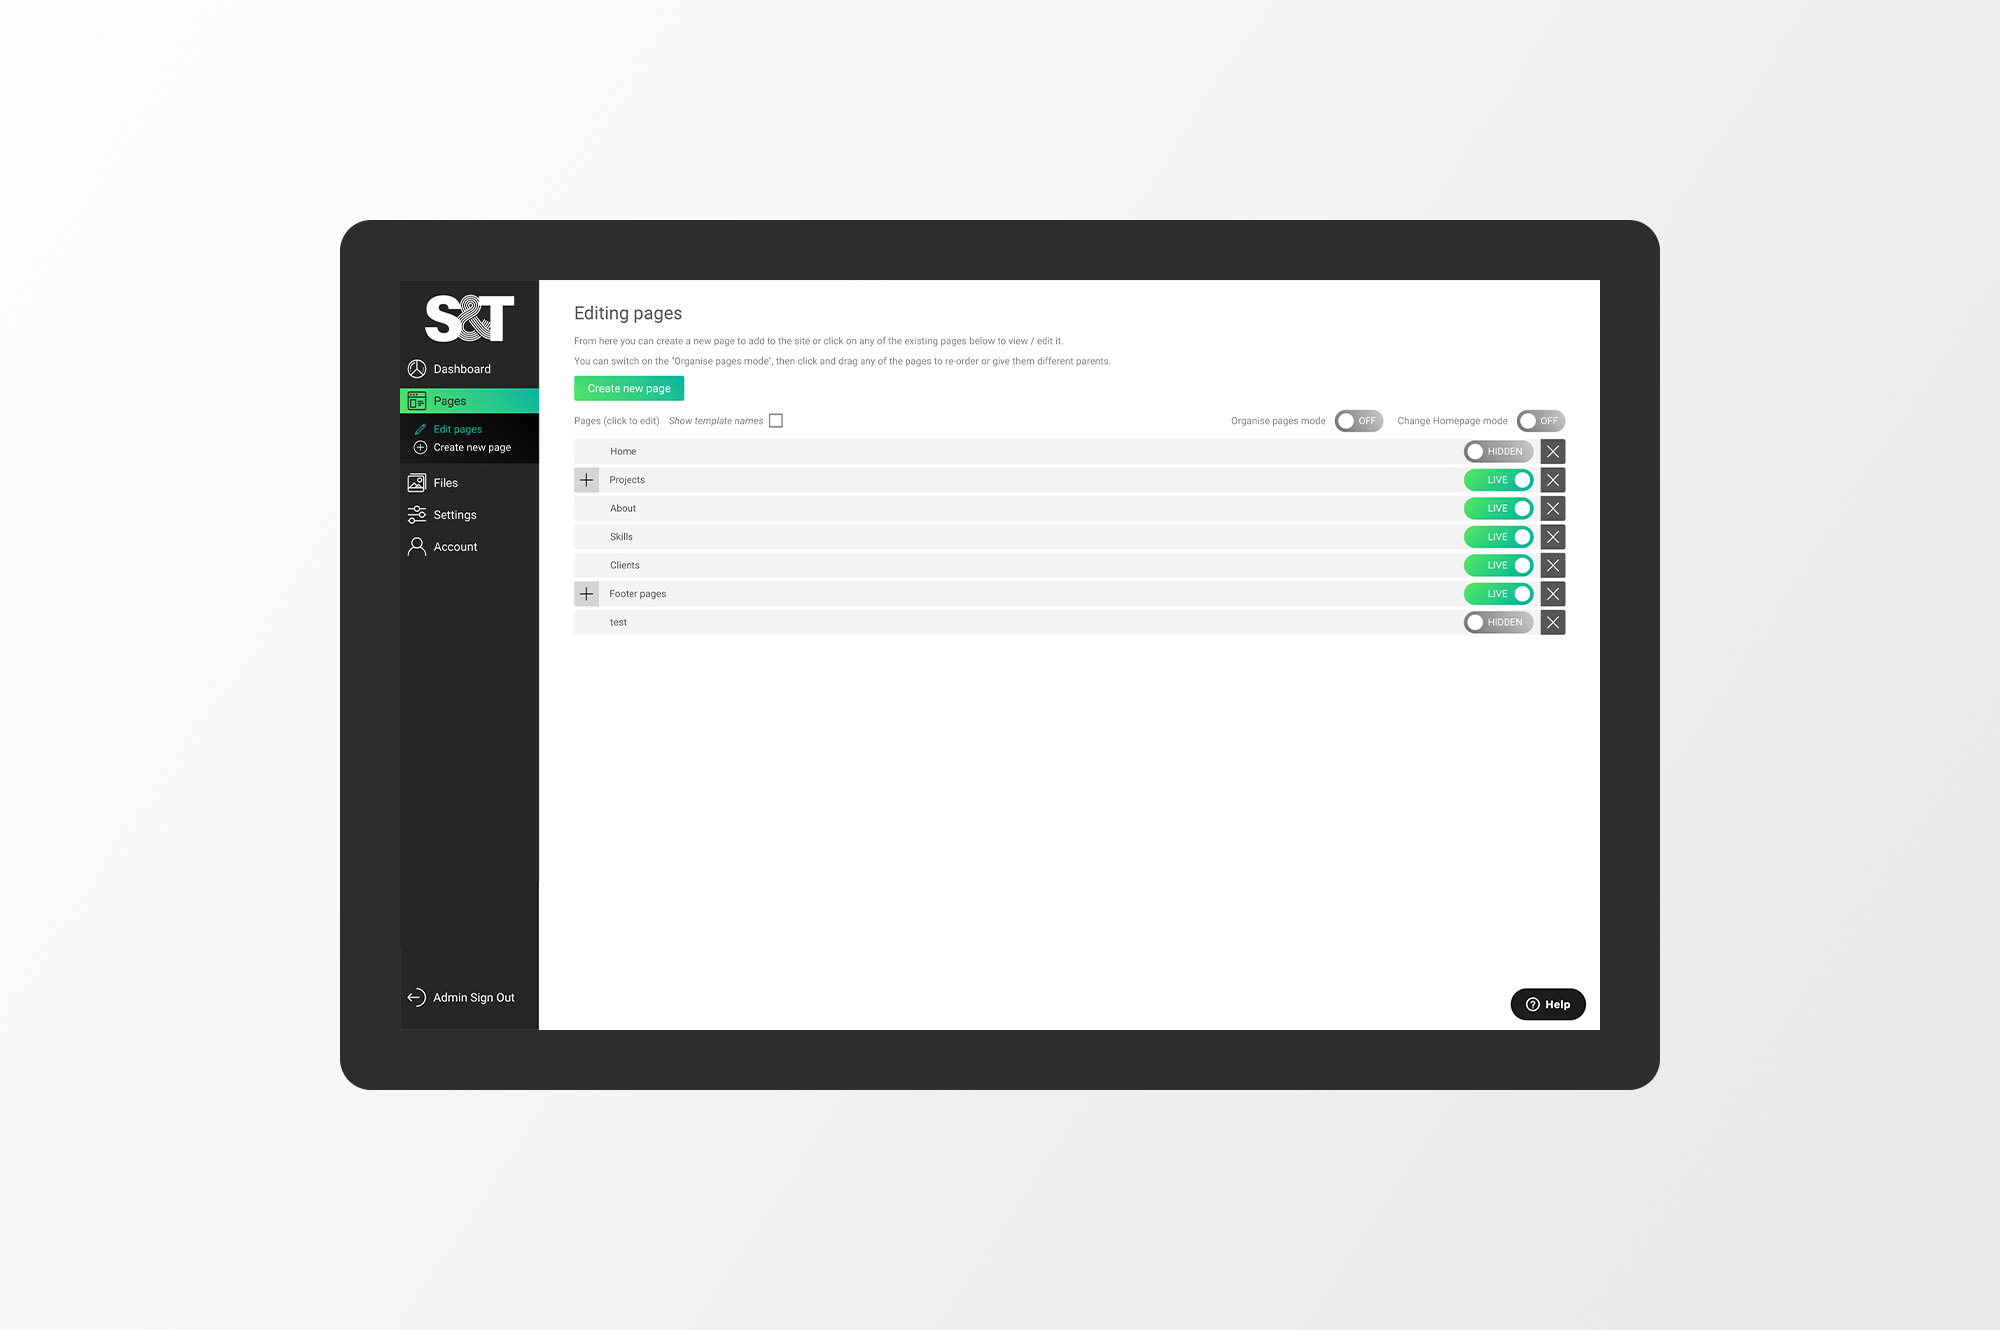
Task: Click the Create new page icon
Action: click(421, 447)
